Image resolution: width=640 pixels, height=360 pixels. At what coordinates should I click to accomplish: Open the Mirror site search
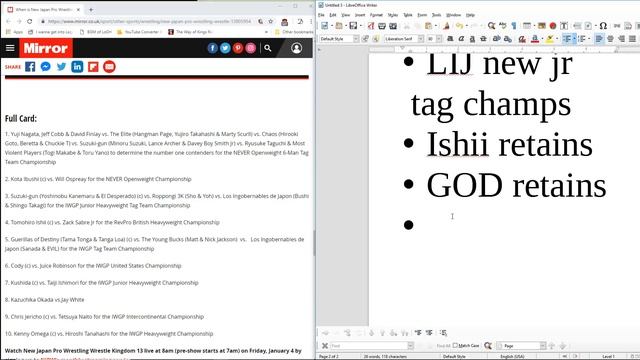[268, 48]
